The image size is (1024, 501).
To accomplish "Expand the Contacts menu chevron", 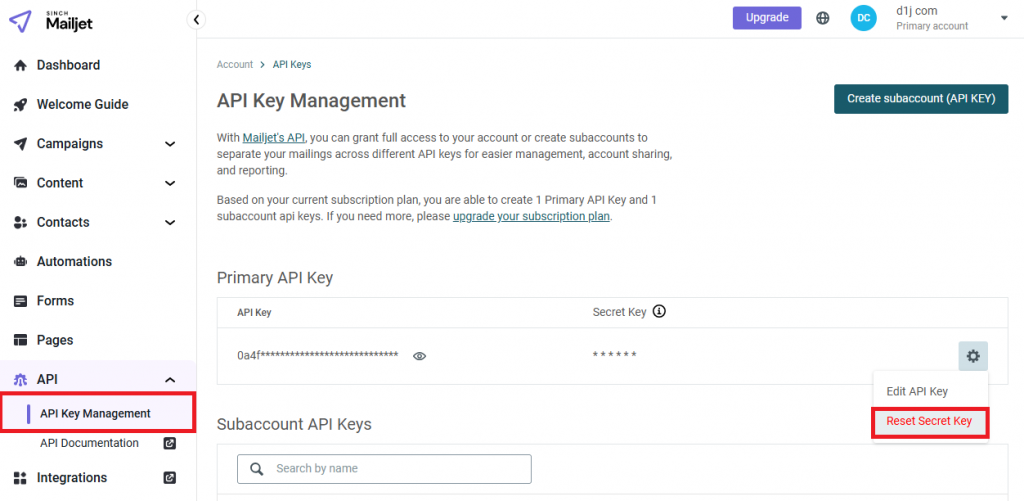I will coord(170,222).
